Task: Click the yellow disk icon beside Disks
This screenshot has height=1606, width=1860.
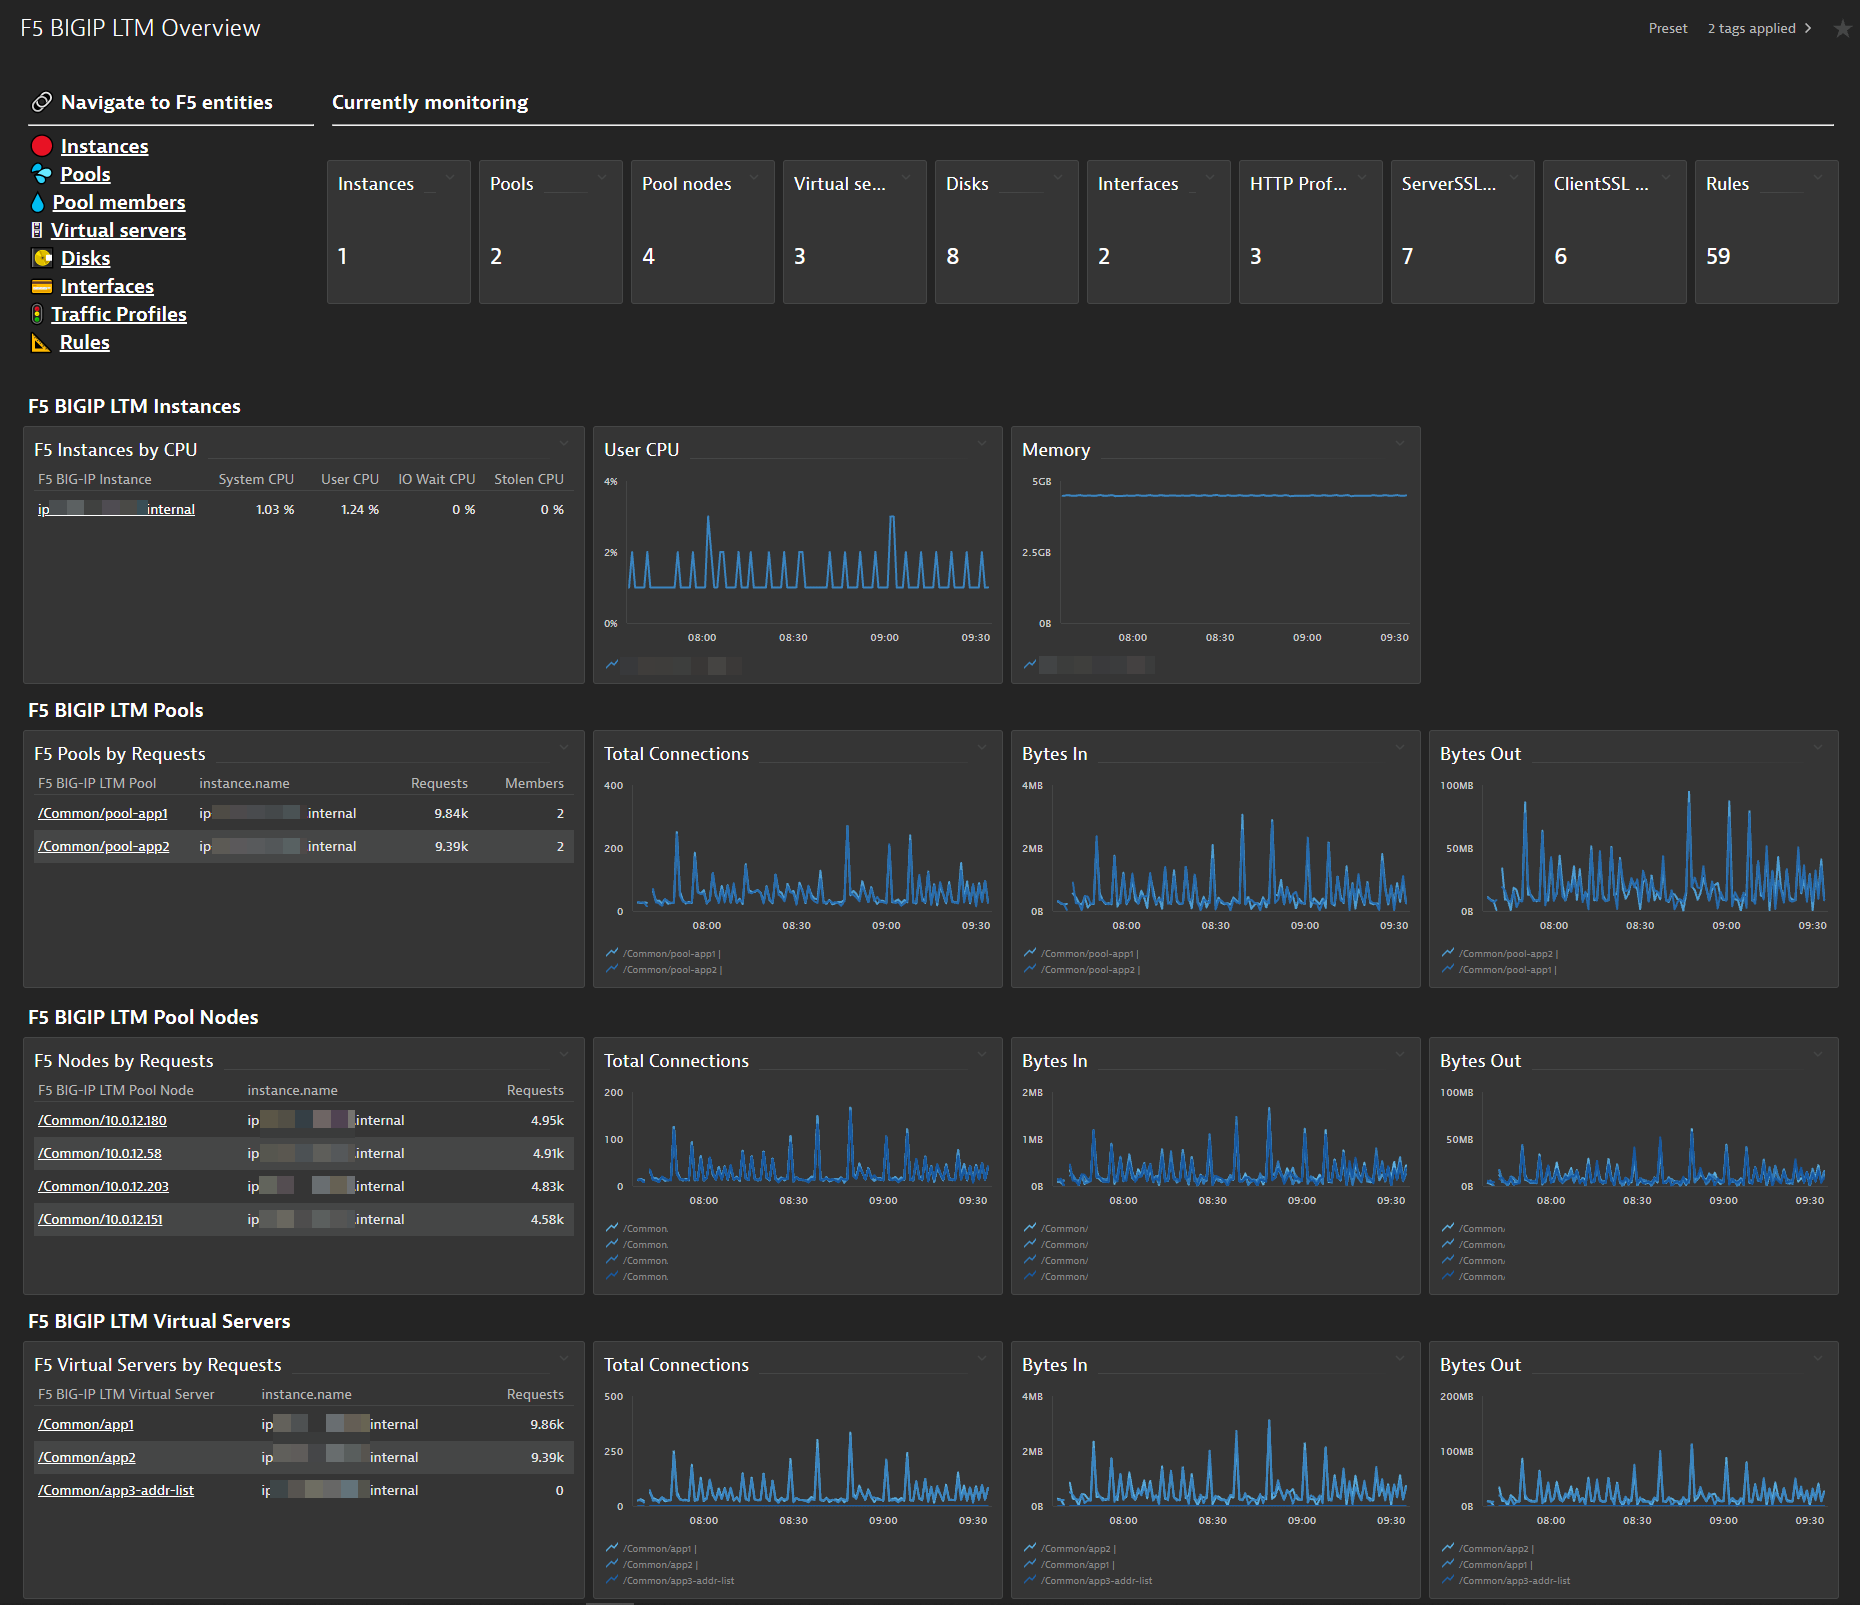Action: 42,258
